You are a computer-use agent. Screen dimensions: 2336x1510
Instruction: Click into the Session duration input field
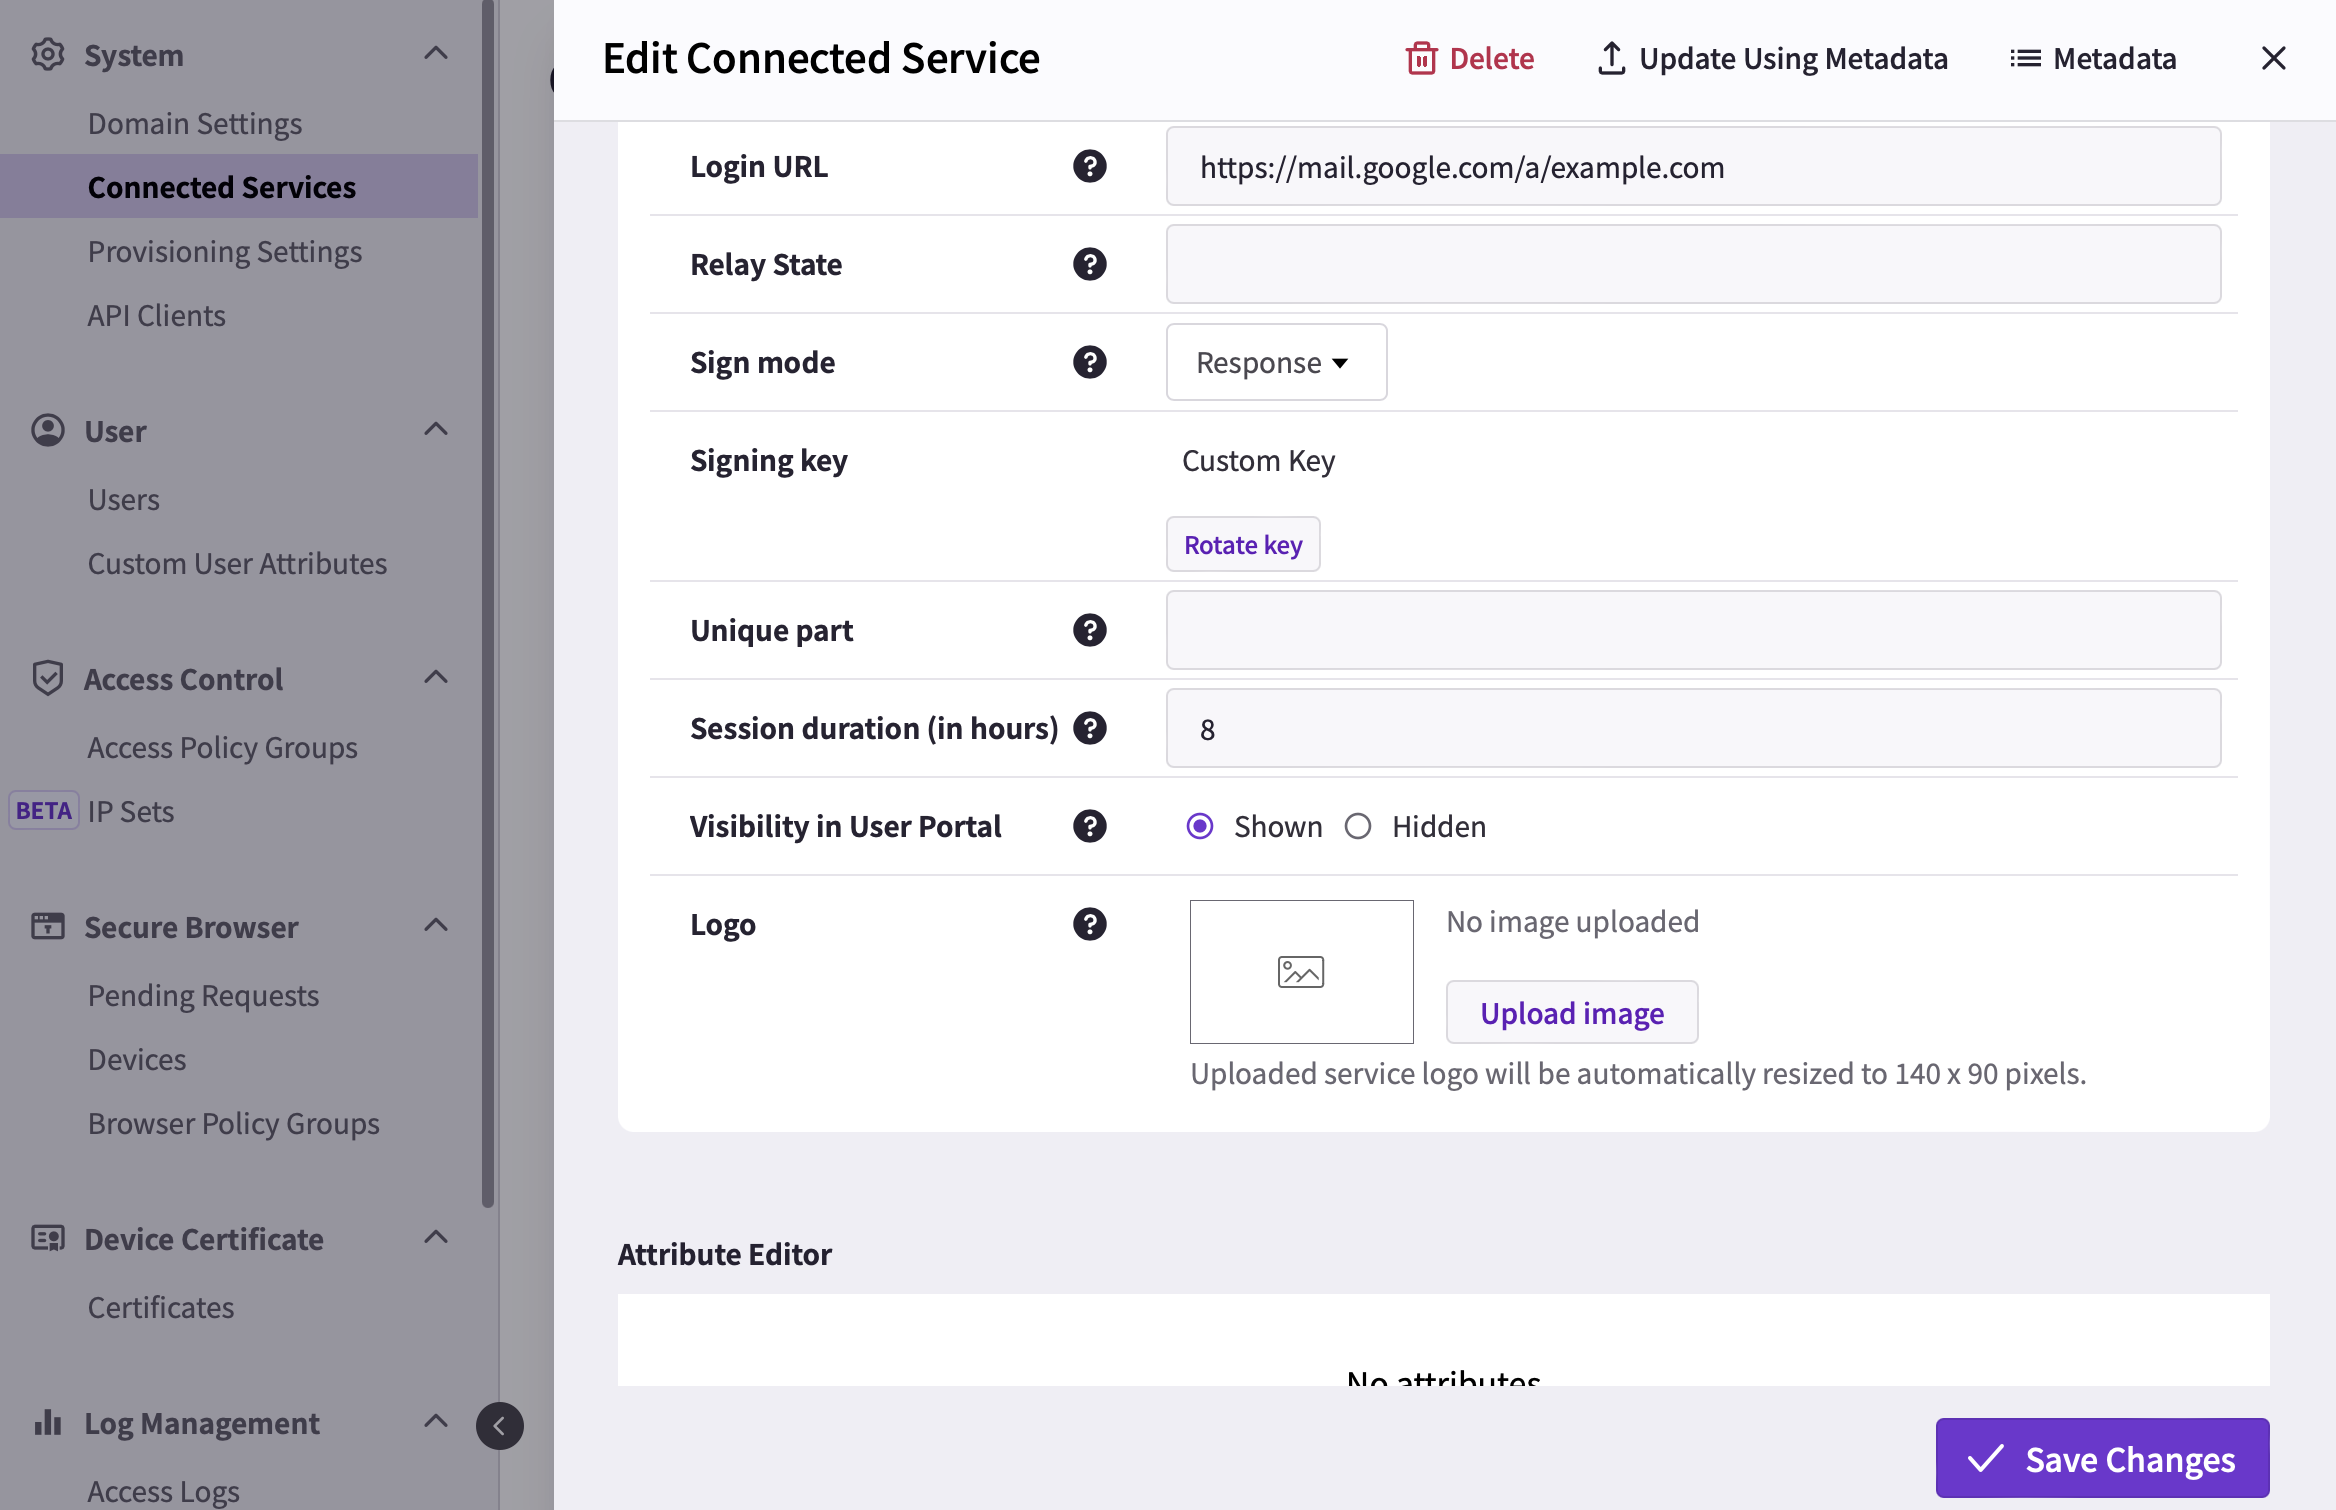(x=1693, y=728)
